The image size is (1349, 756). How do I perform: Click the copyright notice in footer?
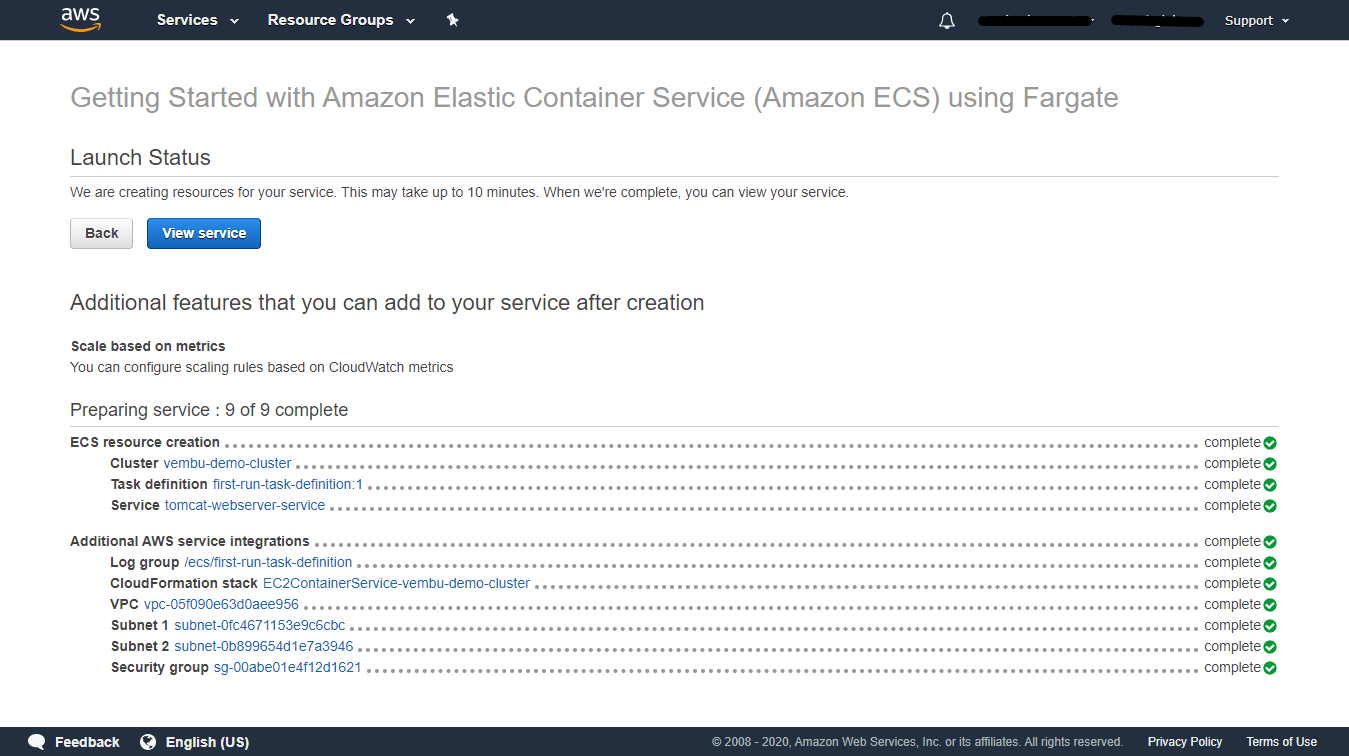tap(917, 742)
